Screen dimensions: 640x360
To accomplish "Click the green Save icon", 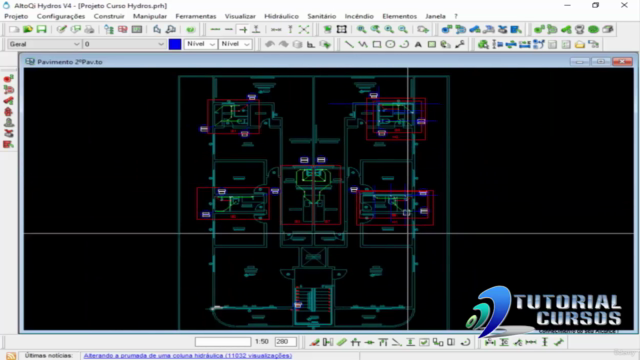I will point(42,29).
